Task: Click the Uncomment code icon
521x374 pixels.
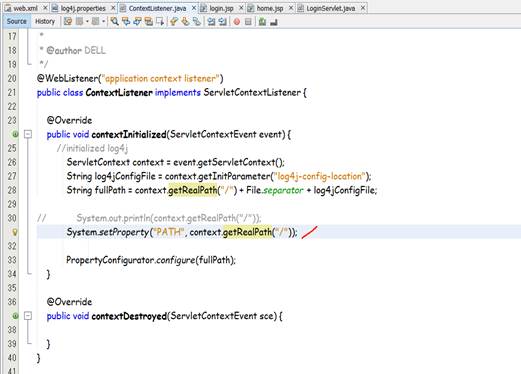Action: click(274, 22)
